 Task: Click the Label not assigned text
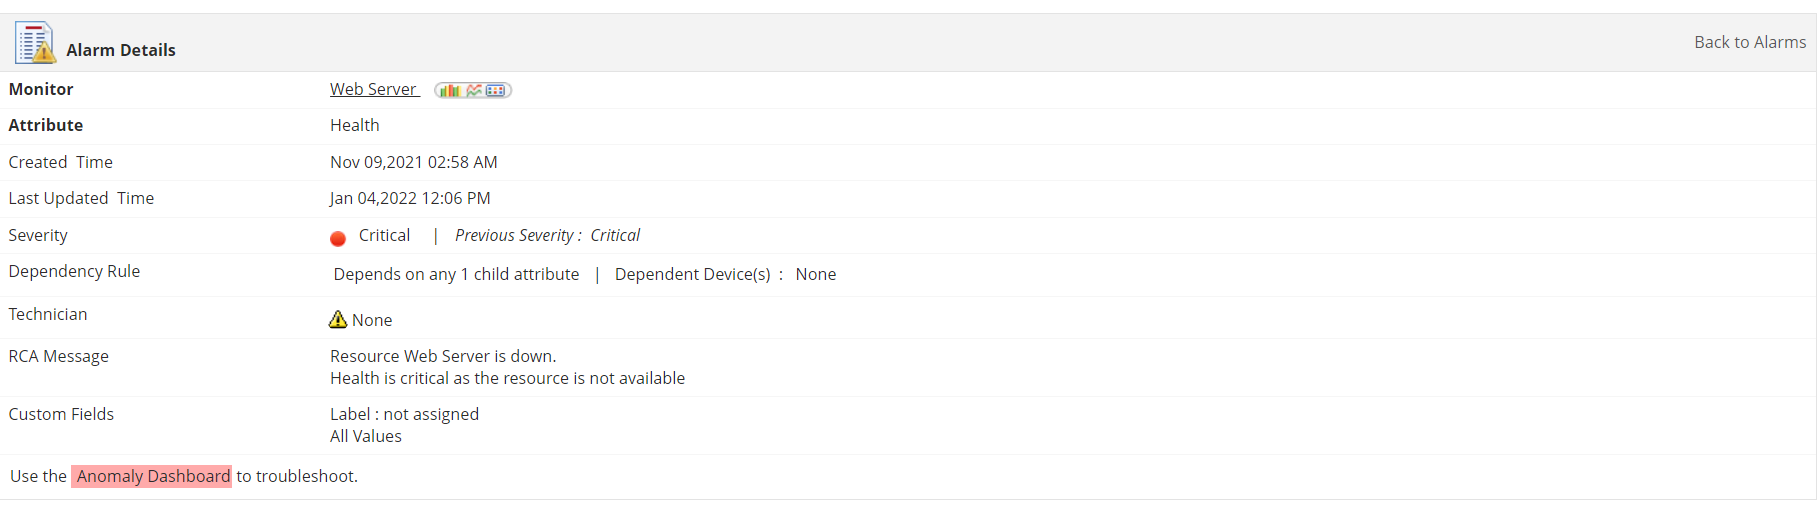(404, 414)
